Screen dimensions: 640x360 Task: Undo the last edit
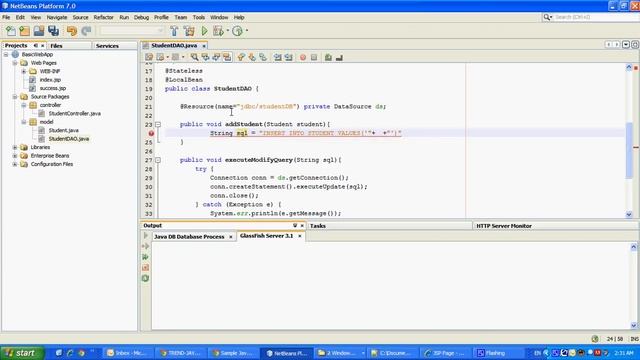pos(72,31)
